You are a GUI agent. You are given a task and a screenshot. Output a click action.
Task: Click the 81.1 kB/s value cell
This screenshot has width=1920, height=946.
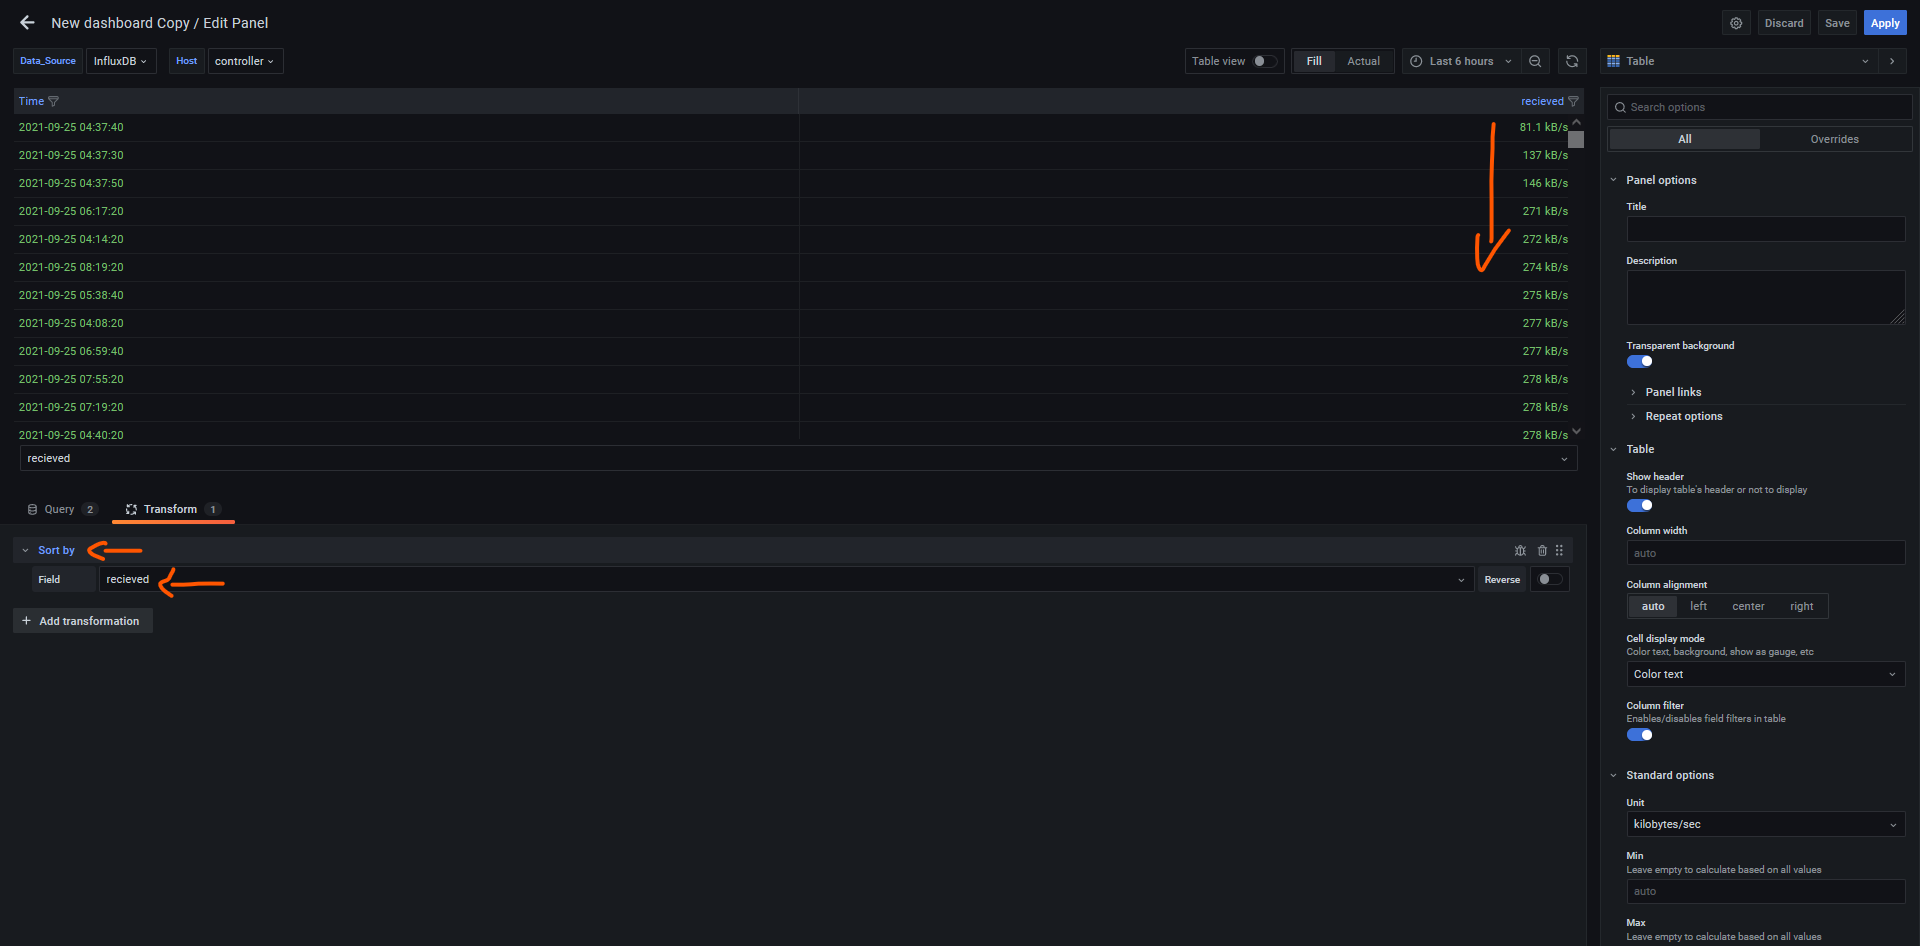click(1543, 127)
